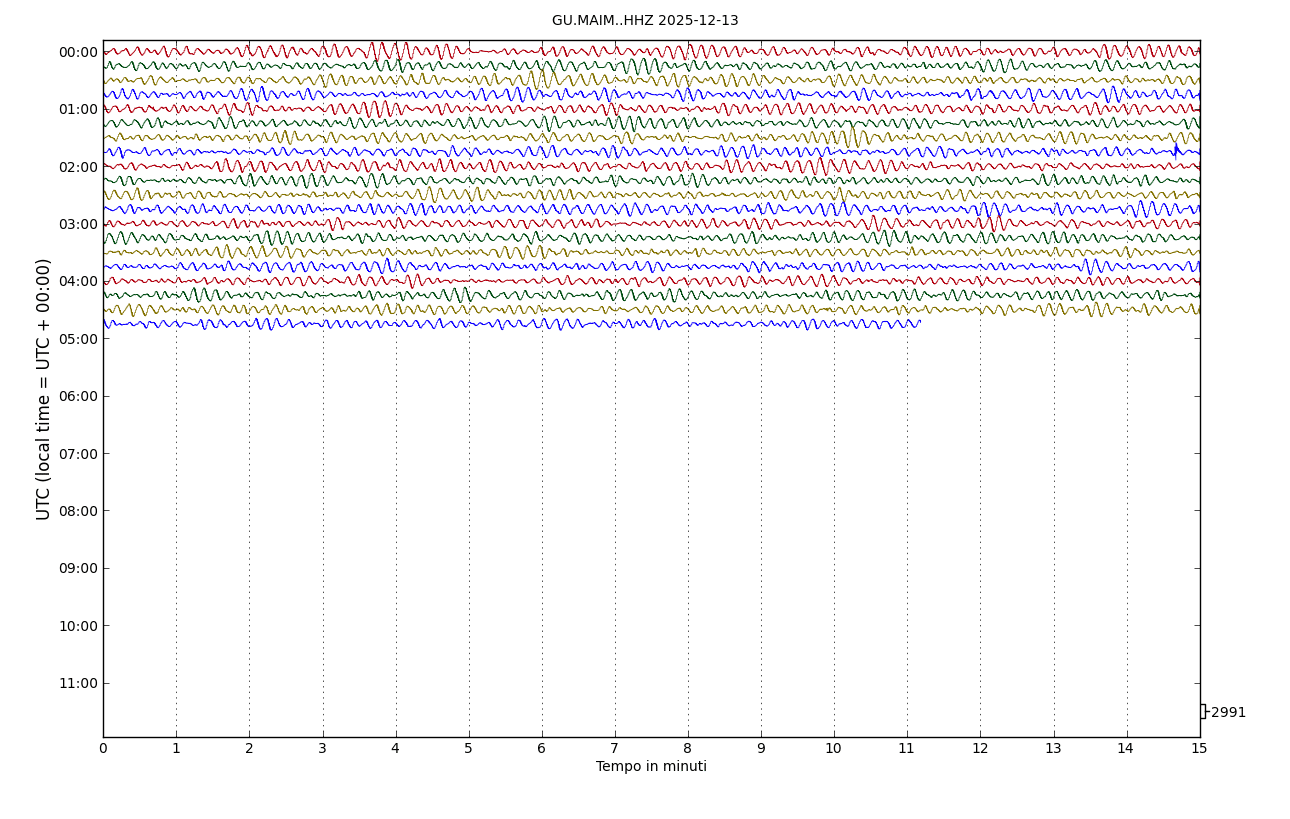1290x819 pixels.
Task: Select minute 12 on the horizontal axis
Action: coord(980,749)
